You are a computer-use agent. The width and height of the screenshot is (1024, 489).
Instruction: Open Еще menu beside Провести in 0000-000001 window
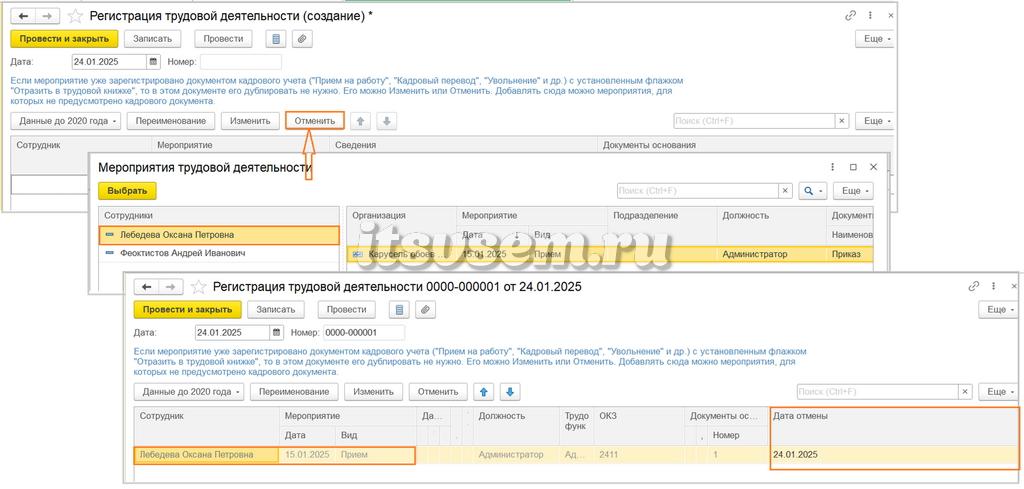(997, 309)
